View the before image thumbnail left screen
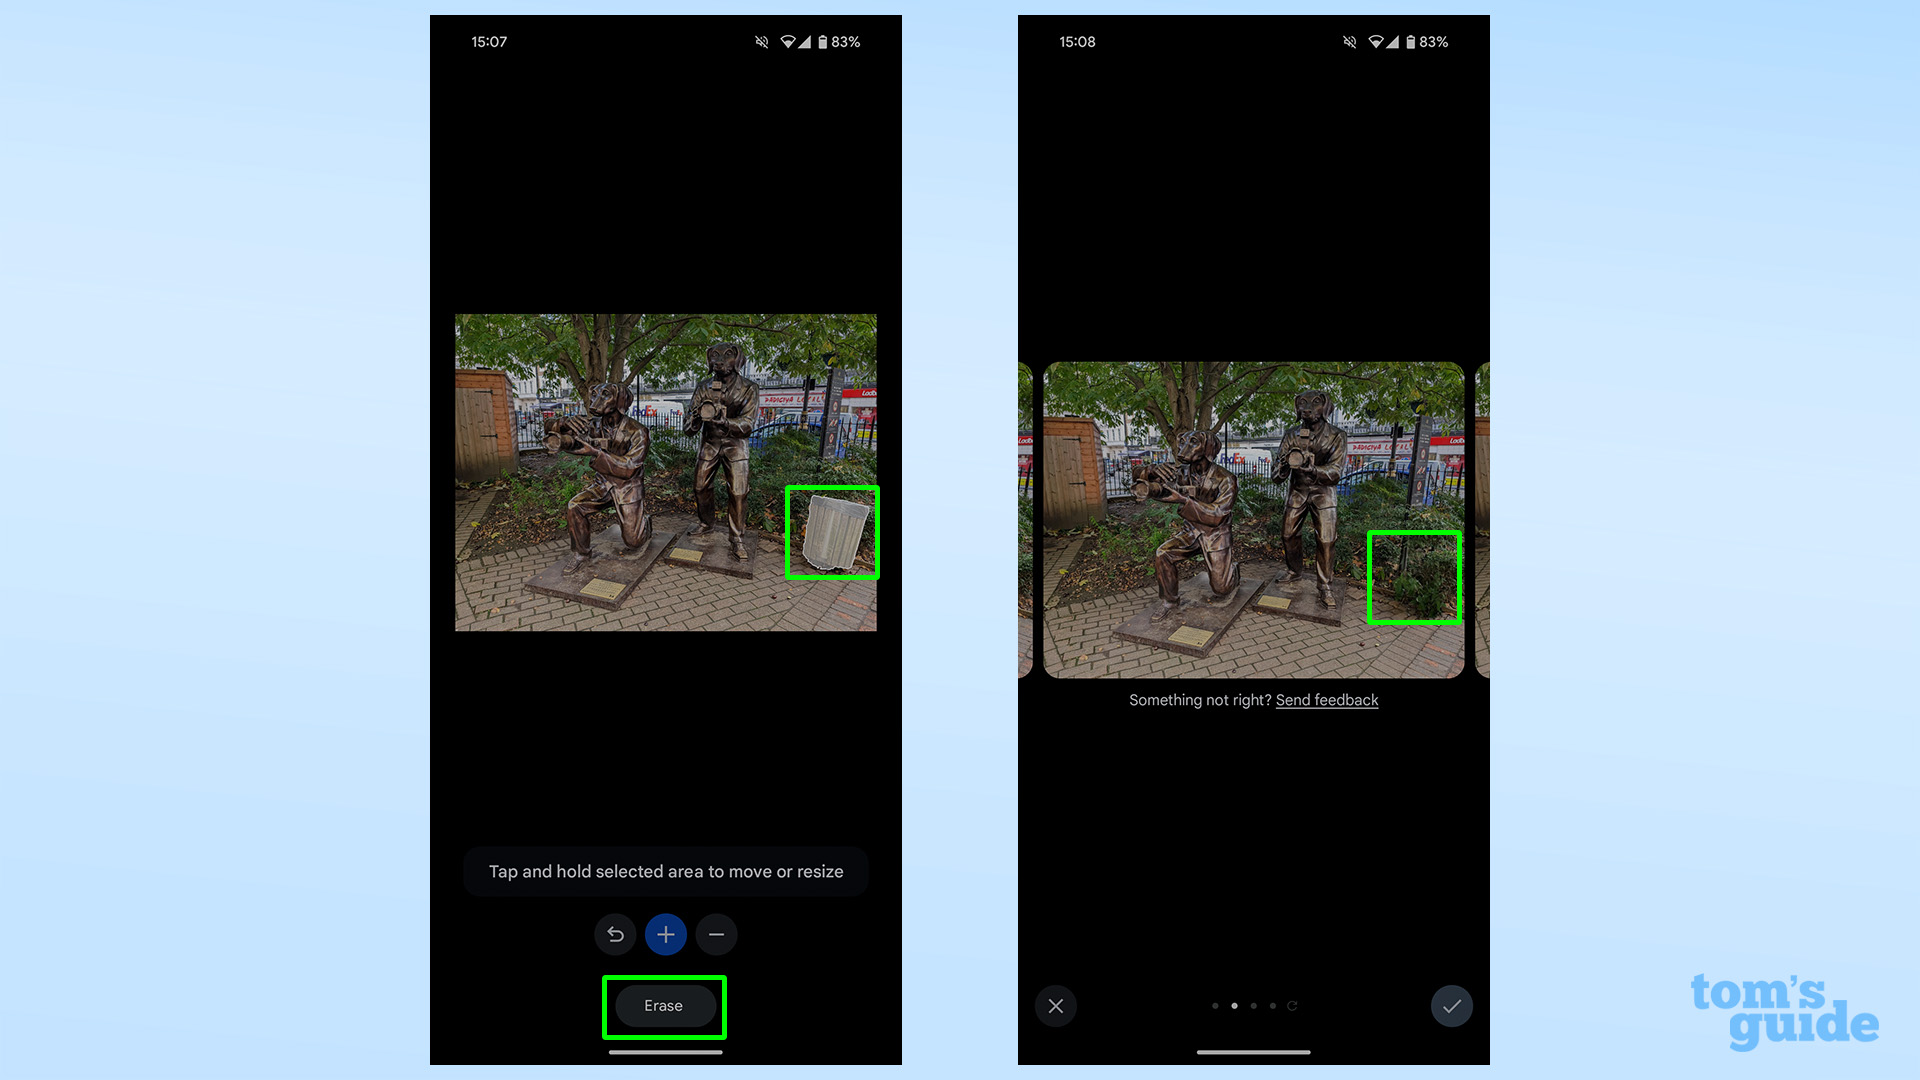Image resolution: width=1920 pixels, height=1080 pixels. [x=665, y=472]
